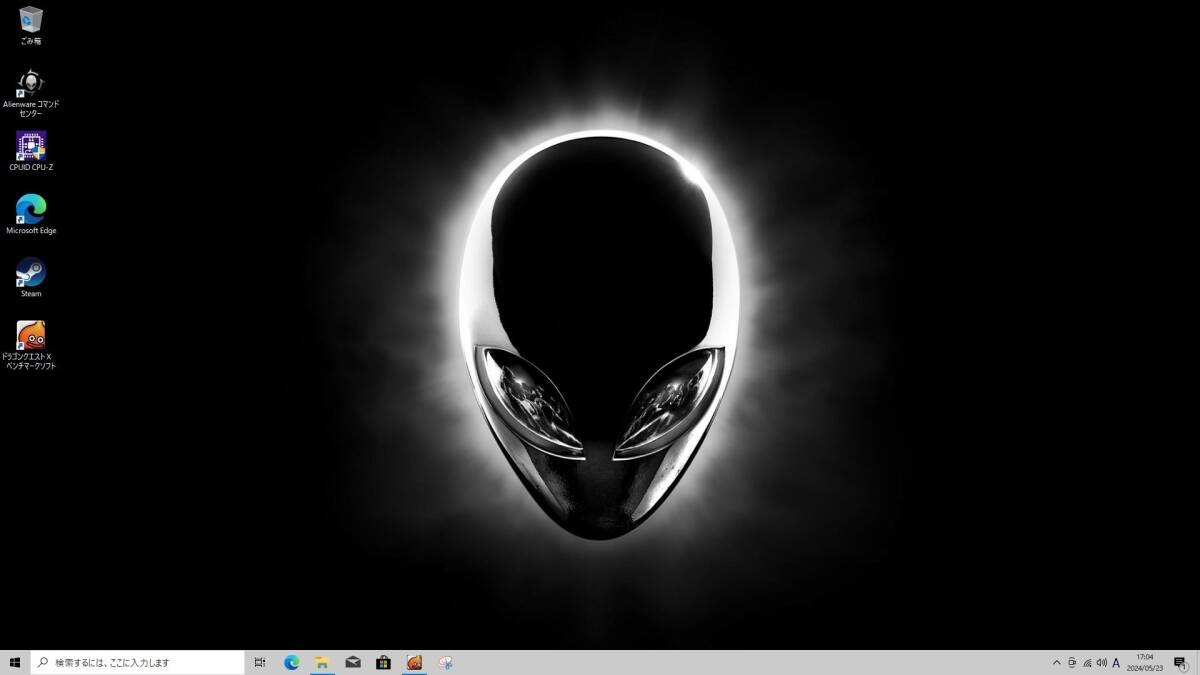Open the volume control tray icon
Viewport: 1200px width, 675px height.
tap(1101, 662)
